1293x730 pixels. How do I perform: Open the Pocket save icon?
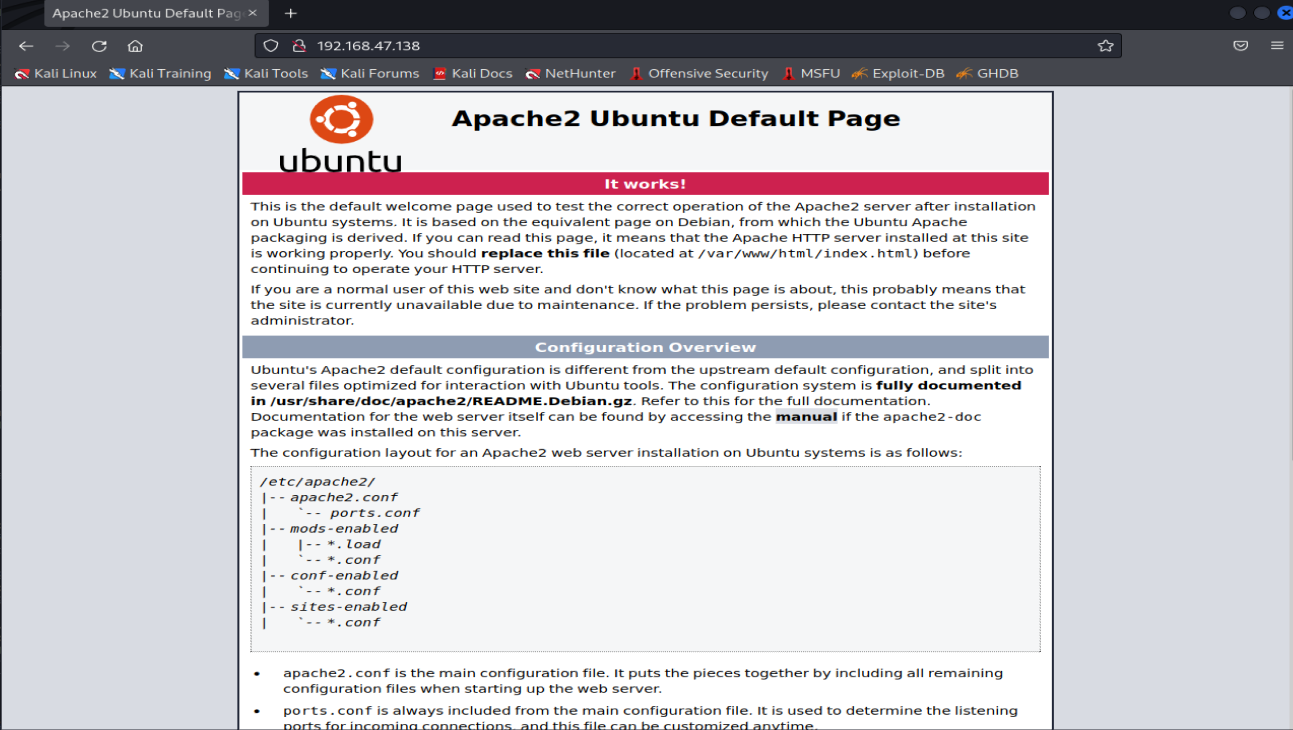pyautogui.click(x=1240, y=46)
